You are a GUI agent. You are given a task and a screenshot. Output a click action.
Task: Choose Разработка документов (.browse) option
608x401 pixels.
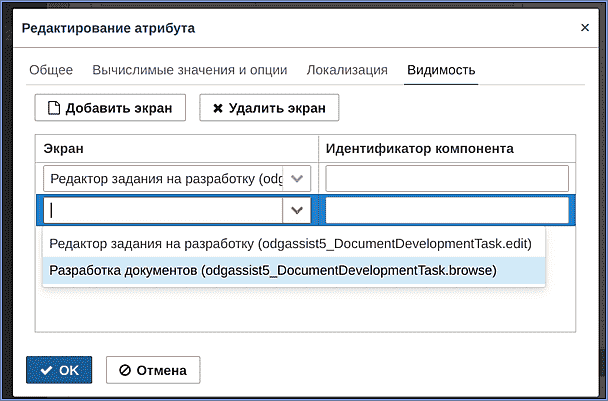(x=294, y=270)
